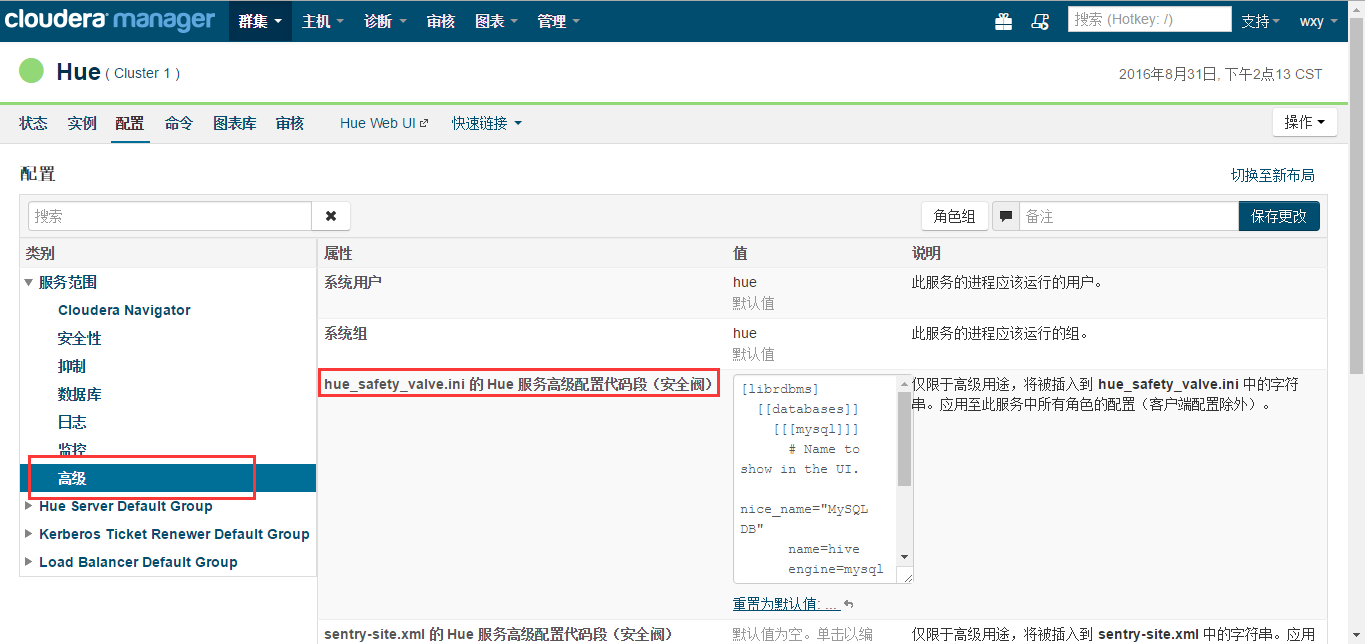This screenshot has width=1365, height=644.
Task: Click the safety valve textarea scrollbar thumb
Action: coord(904,438)
